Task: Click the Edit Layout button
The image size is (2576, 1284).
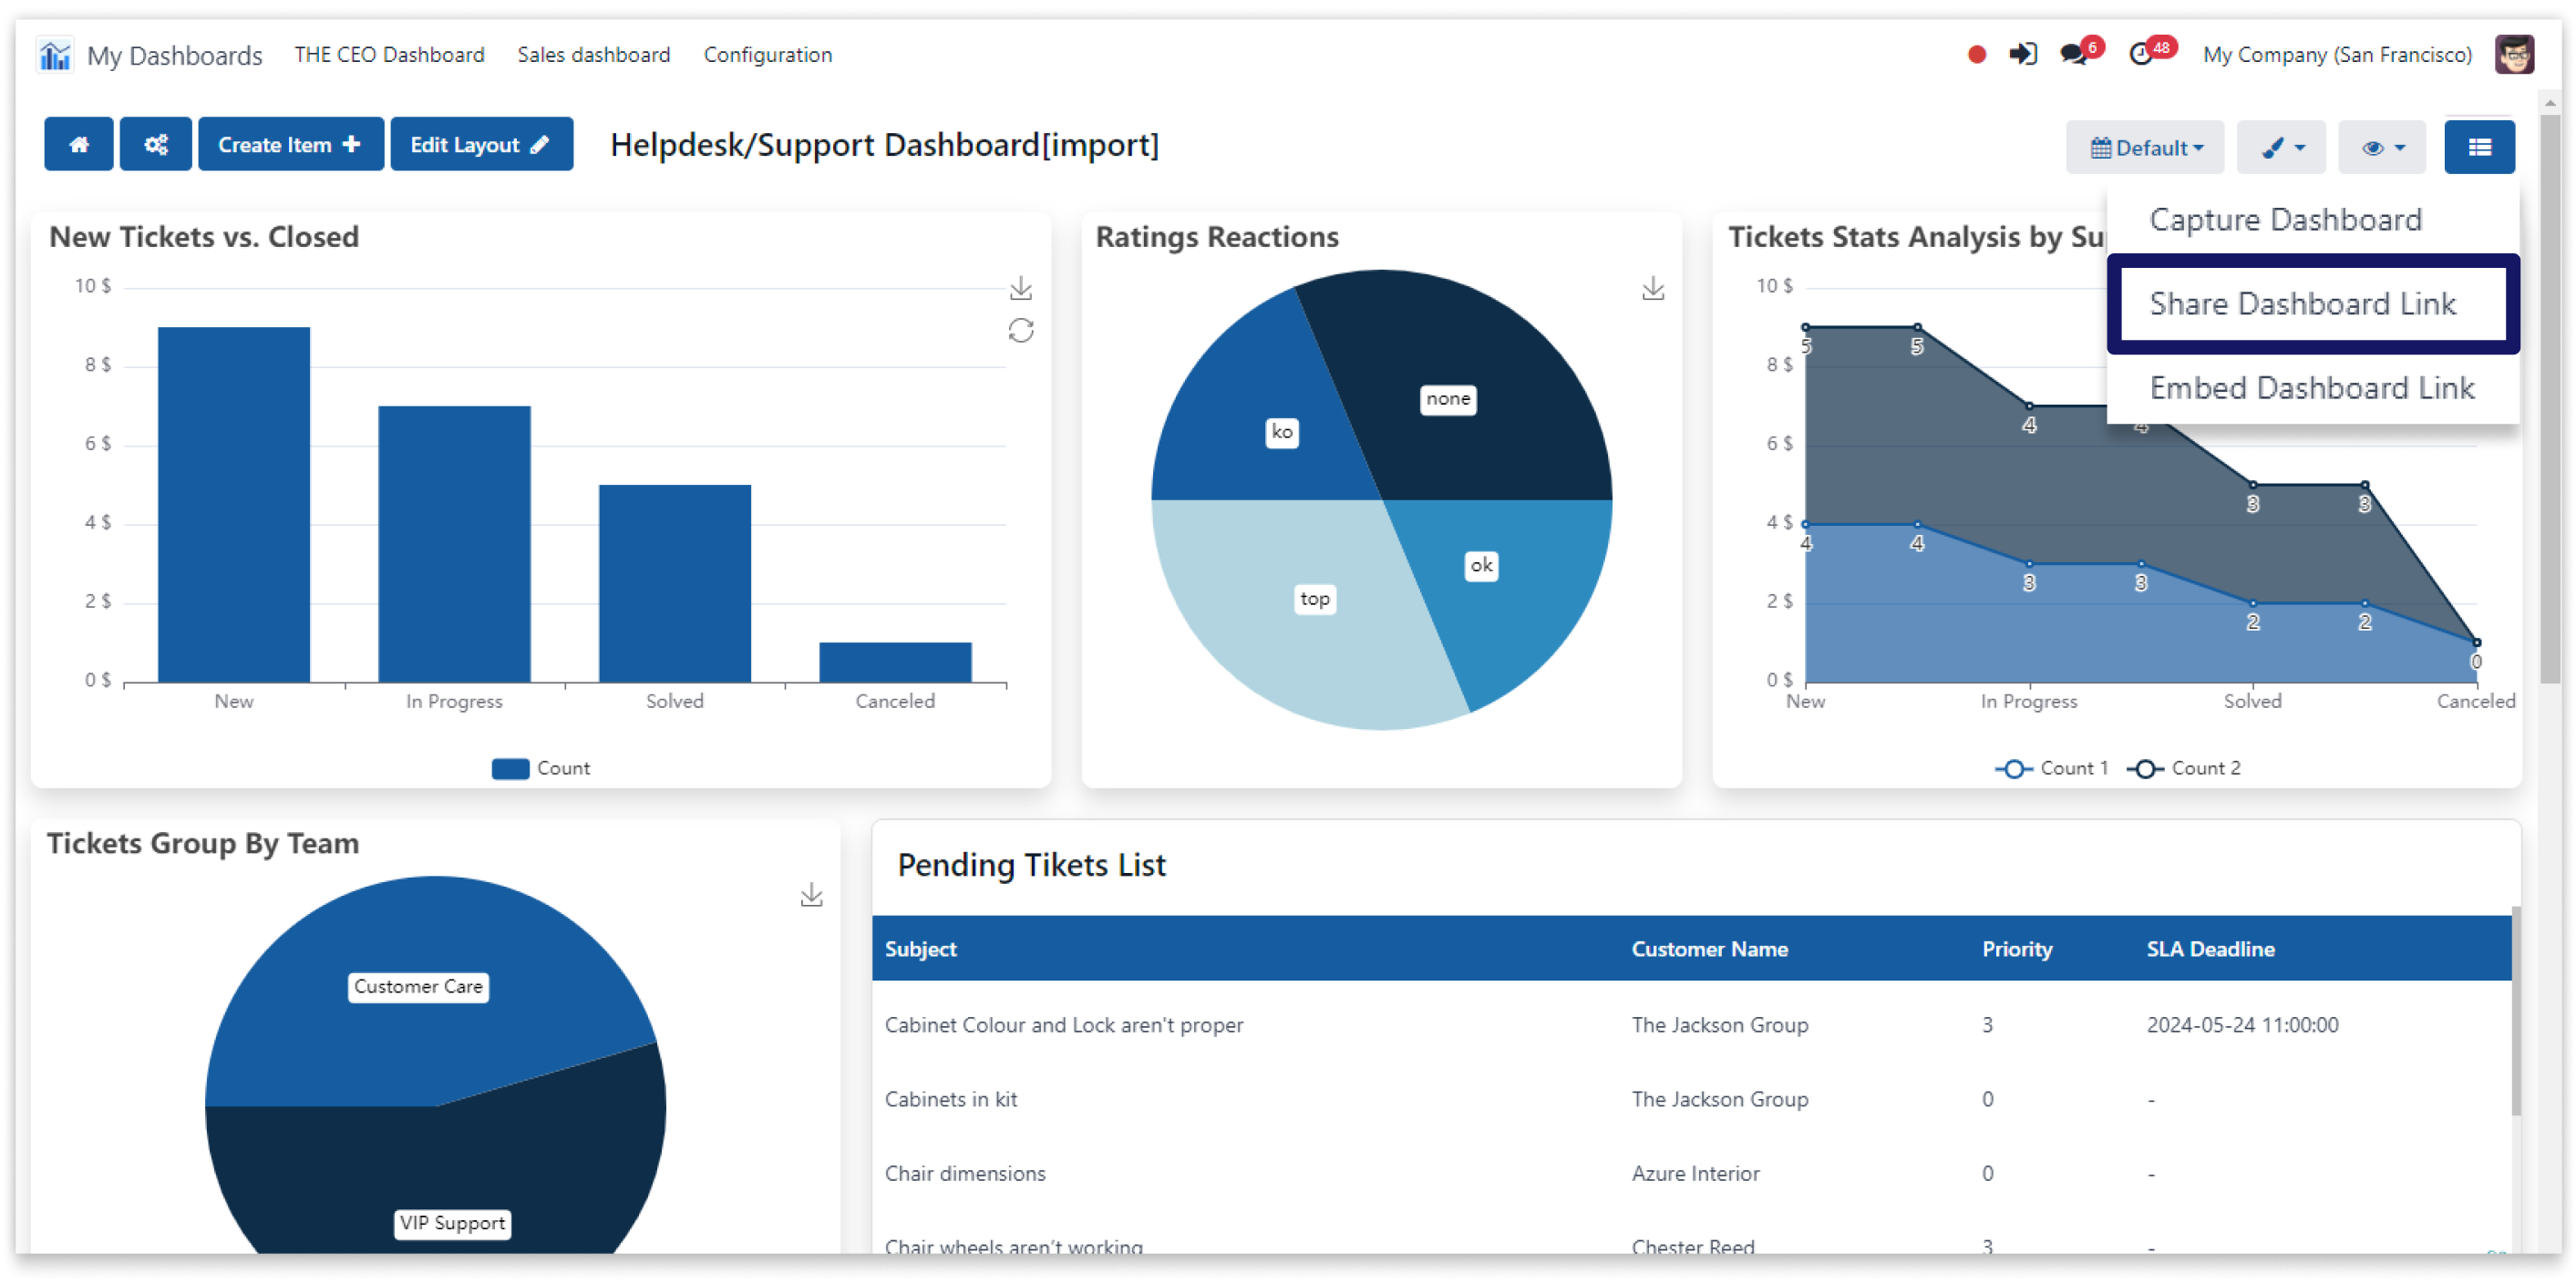Action: coord(481,144)
